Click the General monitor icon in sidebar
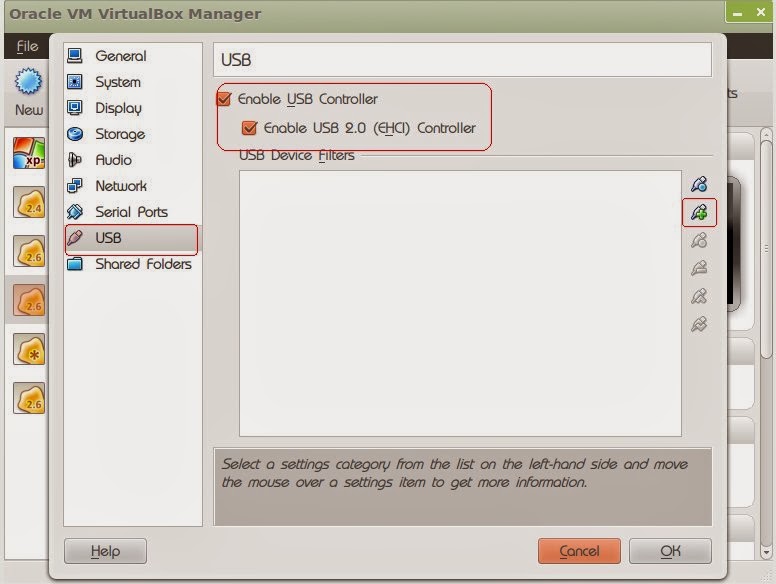The width and height of the screenshot is (776, 584). (x=75, y=55)
